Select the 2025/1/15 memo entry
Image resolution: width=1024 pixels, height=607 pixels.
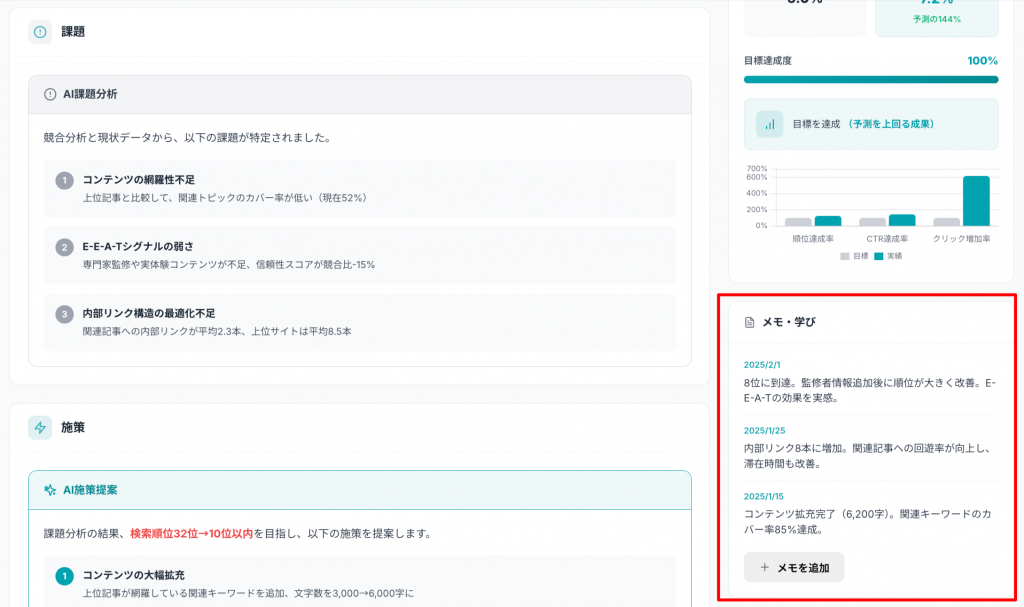870,515
